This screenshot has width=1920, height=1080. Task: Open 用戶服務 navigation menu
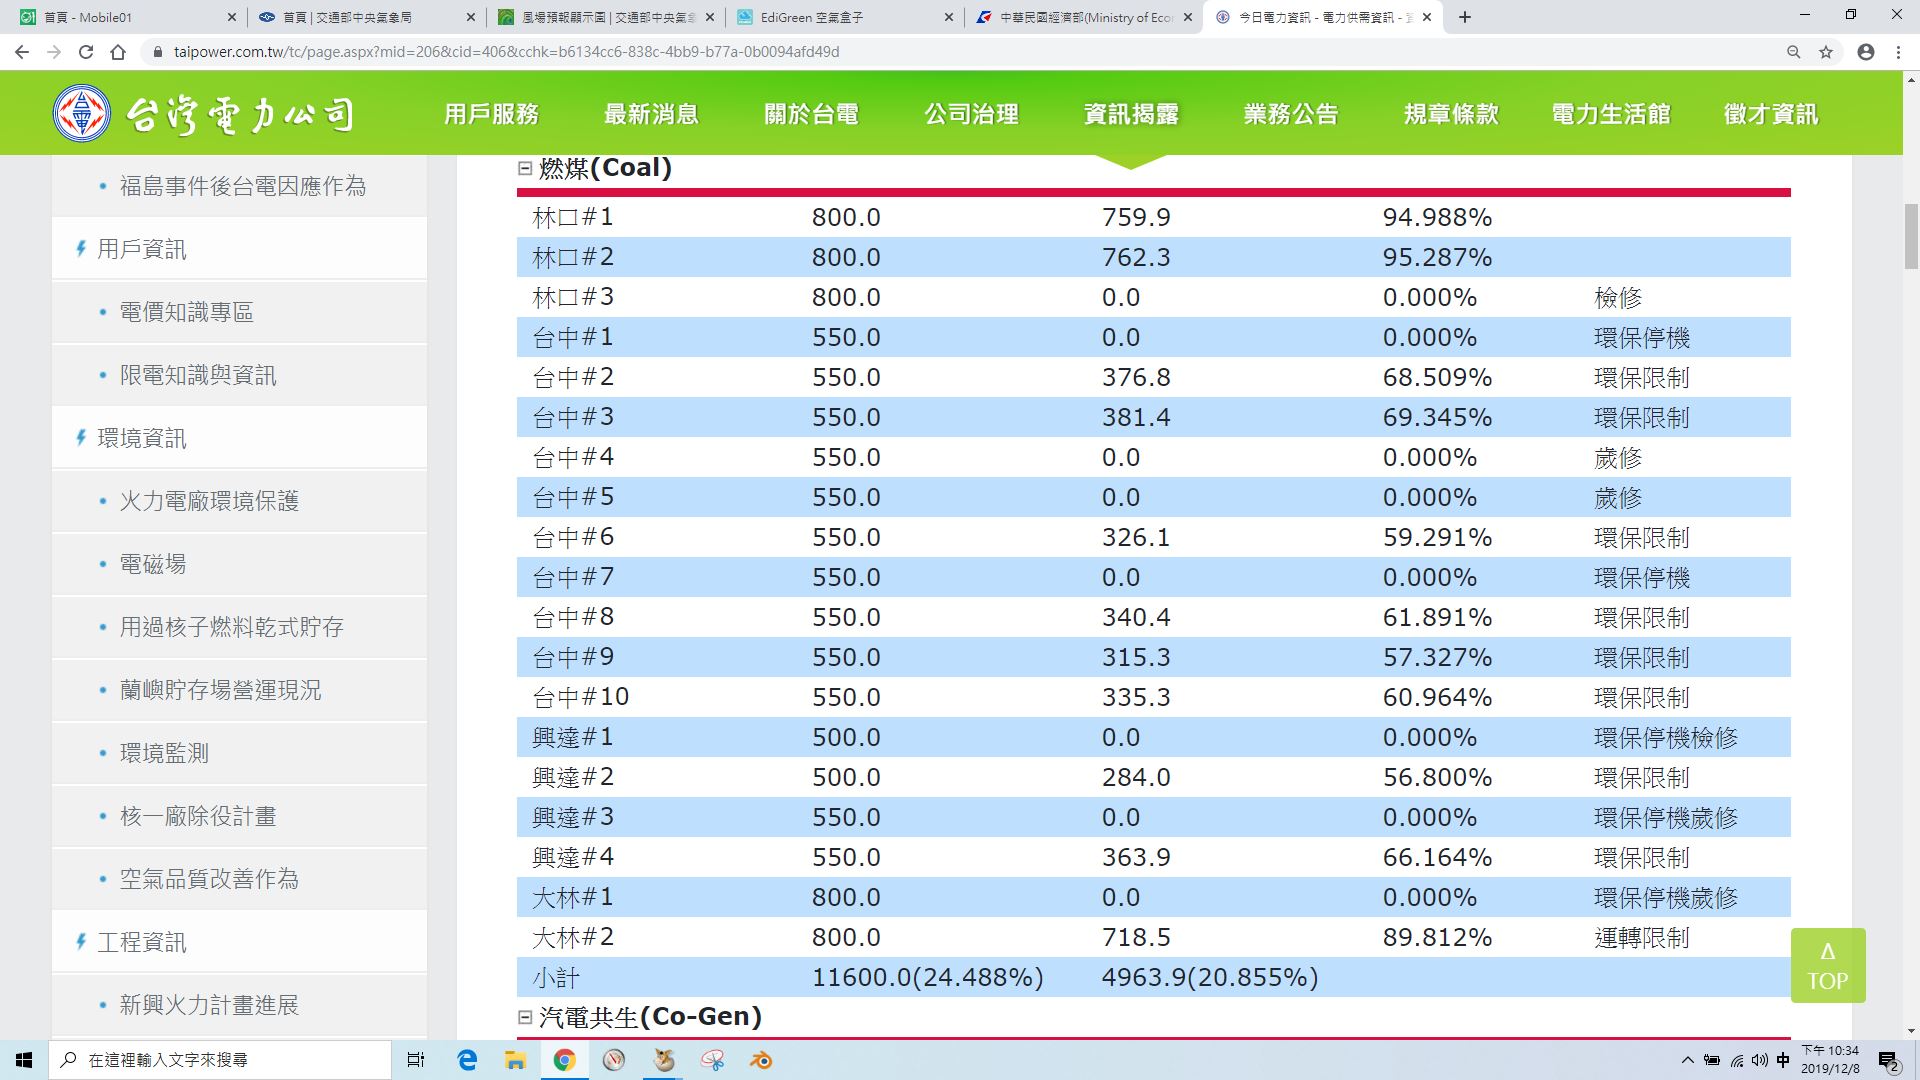(491, 114)
